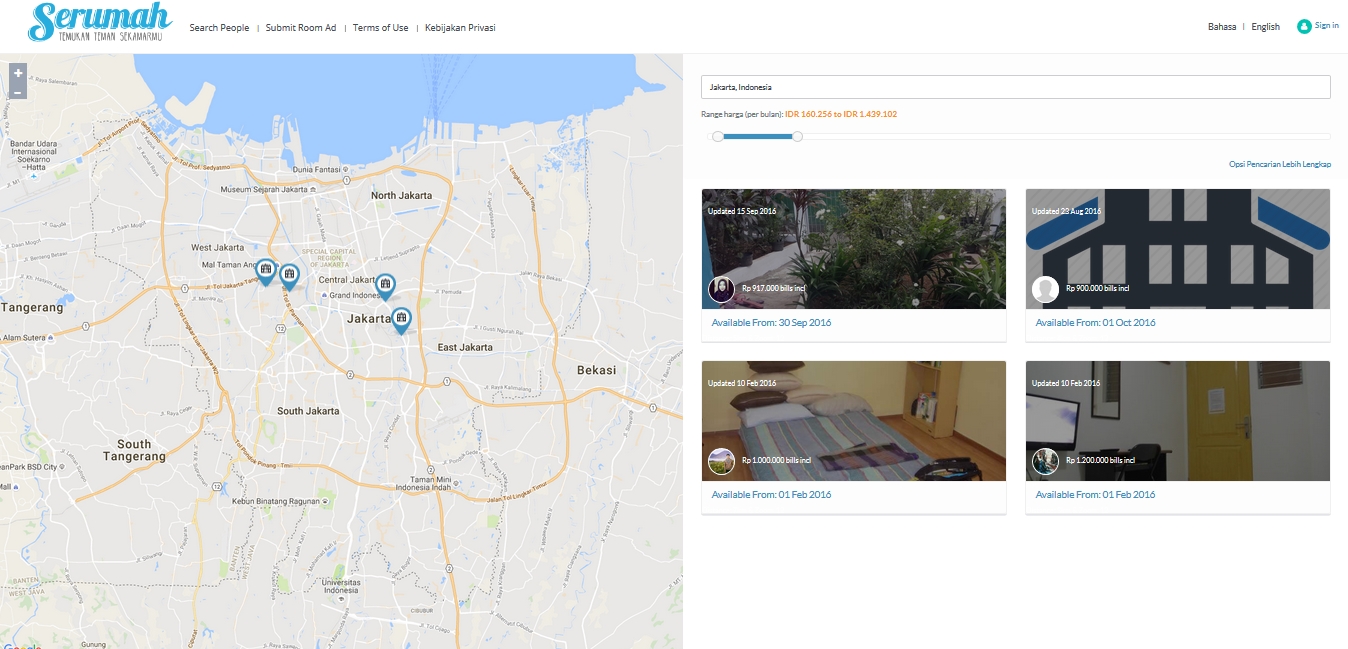Viewport: 1348px width, 649px height.
Task: Open Submit Room Ad page
Action: tap(301, 28)
